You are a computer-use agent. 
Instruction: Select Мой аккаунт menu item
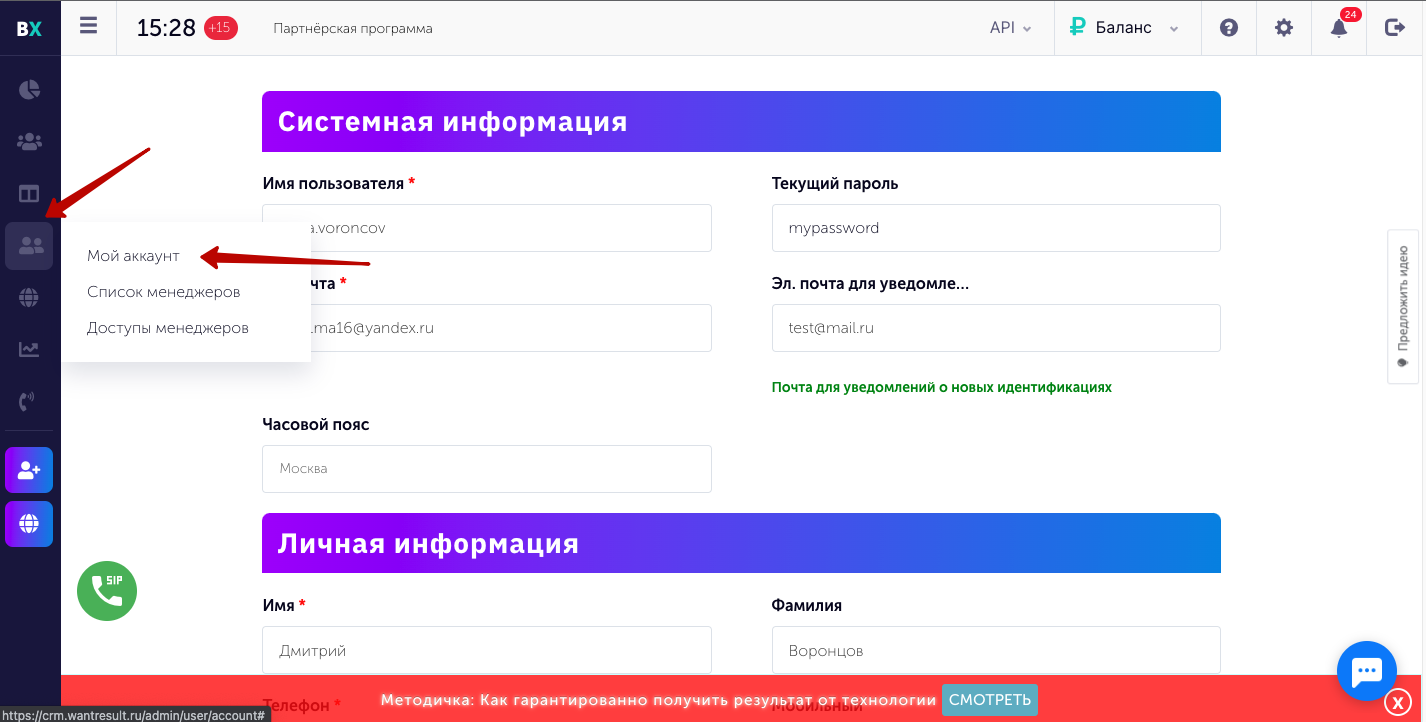coord(133,256)
